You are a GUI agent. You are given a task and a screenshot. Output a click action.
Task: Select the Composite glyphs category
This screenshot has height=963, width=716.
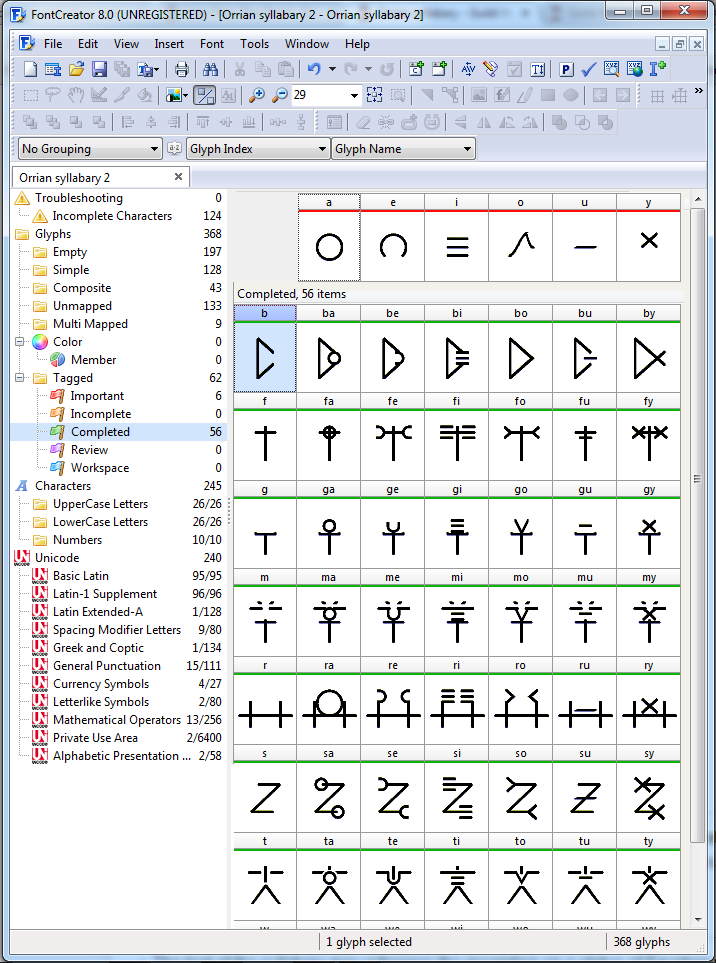pyautogui.click(x=82, y=287)
